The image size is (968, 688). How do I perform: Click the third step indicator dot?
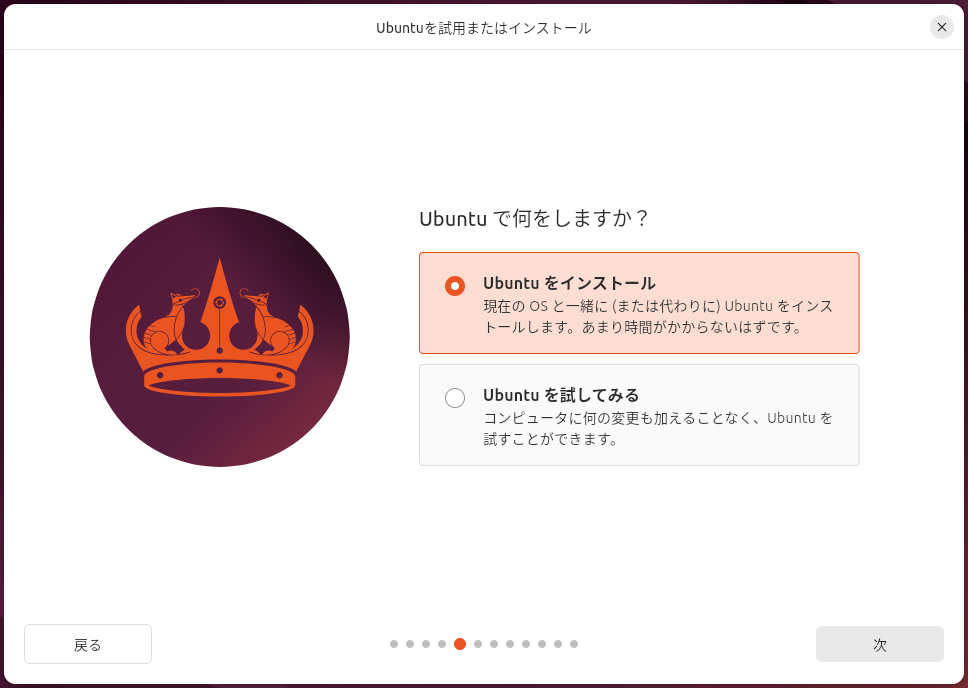(x=426, y=644)
